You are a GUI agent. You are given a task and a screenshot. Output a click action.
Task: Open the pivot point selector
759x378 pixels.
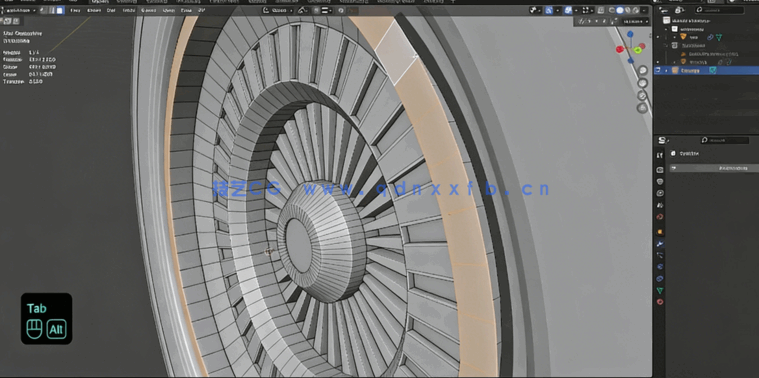[x=303, y=10]
